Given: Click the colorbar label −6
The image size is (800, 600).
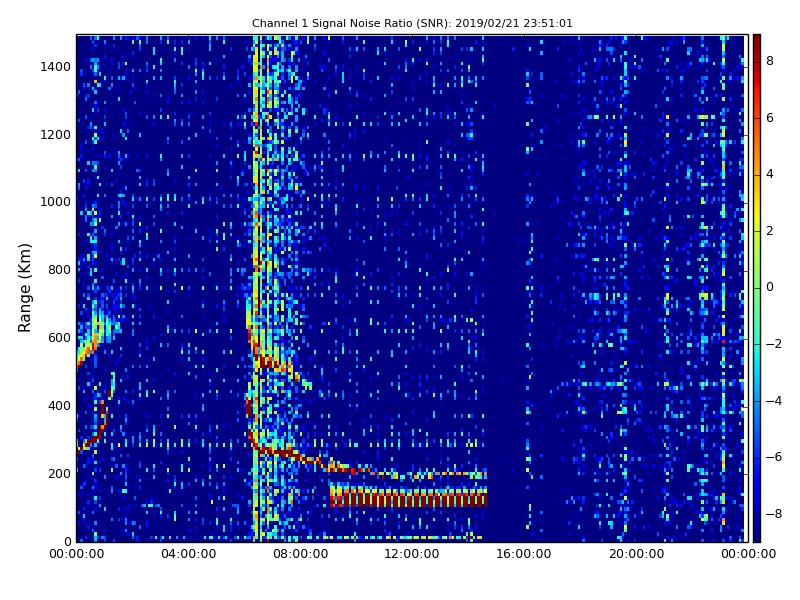Looking at the screenshot, I should [773, 457].
